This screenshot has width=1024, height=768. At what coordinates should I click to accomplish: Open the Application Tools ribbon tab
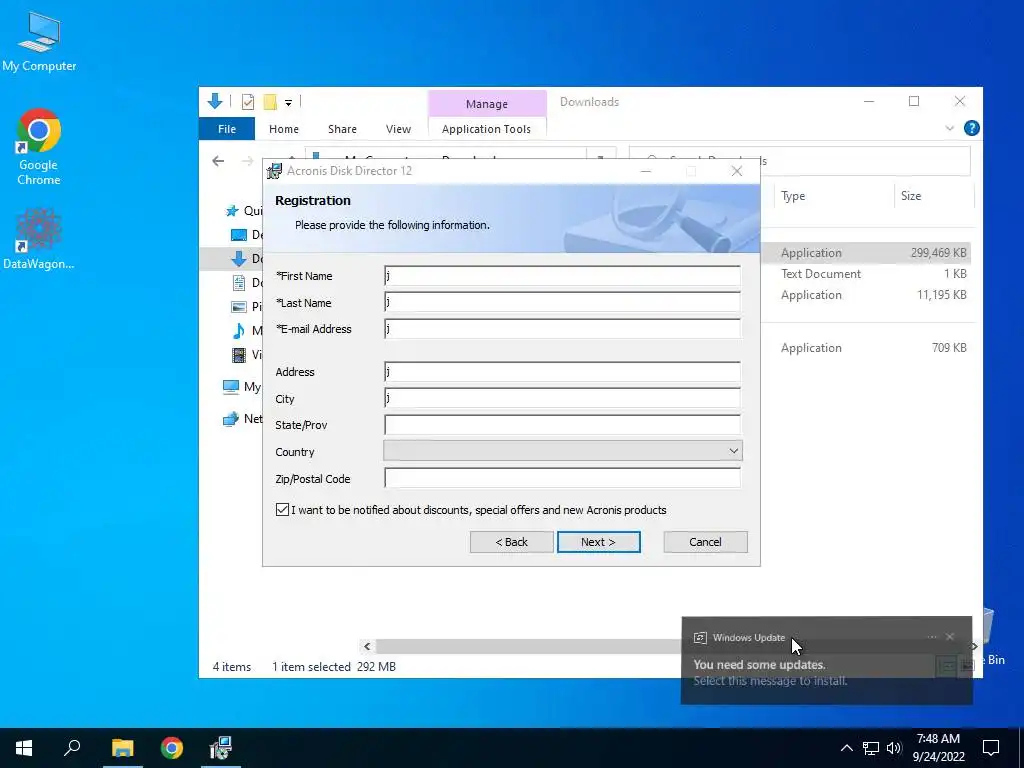click(x=487, y=129)
